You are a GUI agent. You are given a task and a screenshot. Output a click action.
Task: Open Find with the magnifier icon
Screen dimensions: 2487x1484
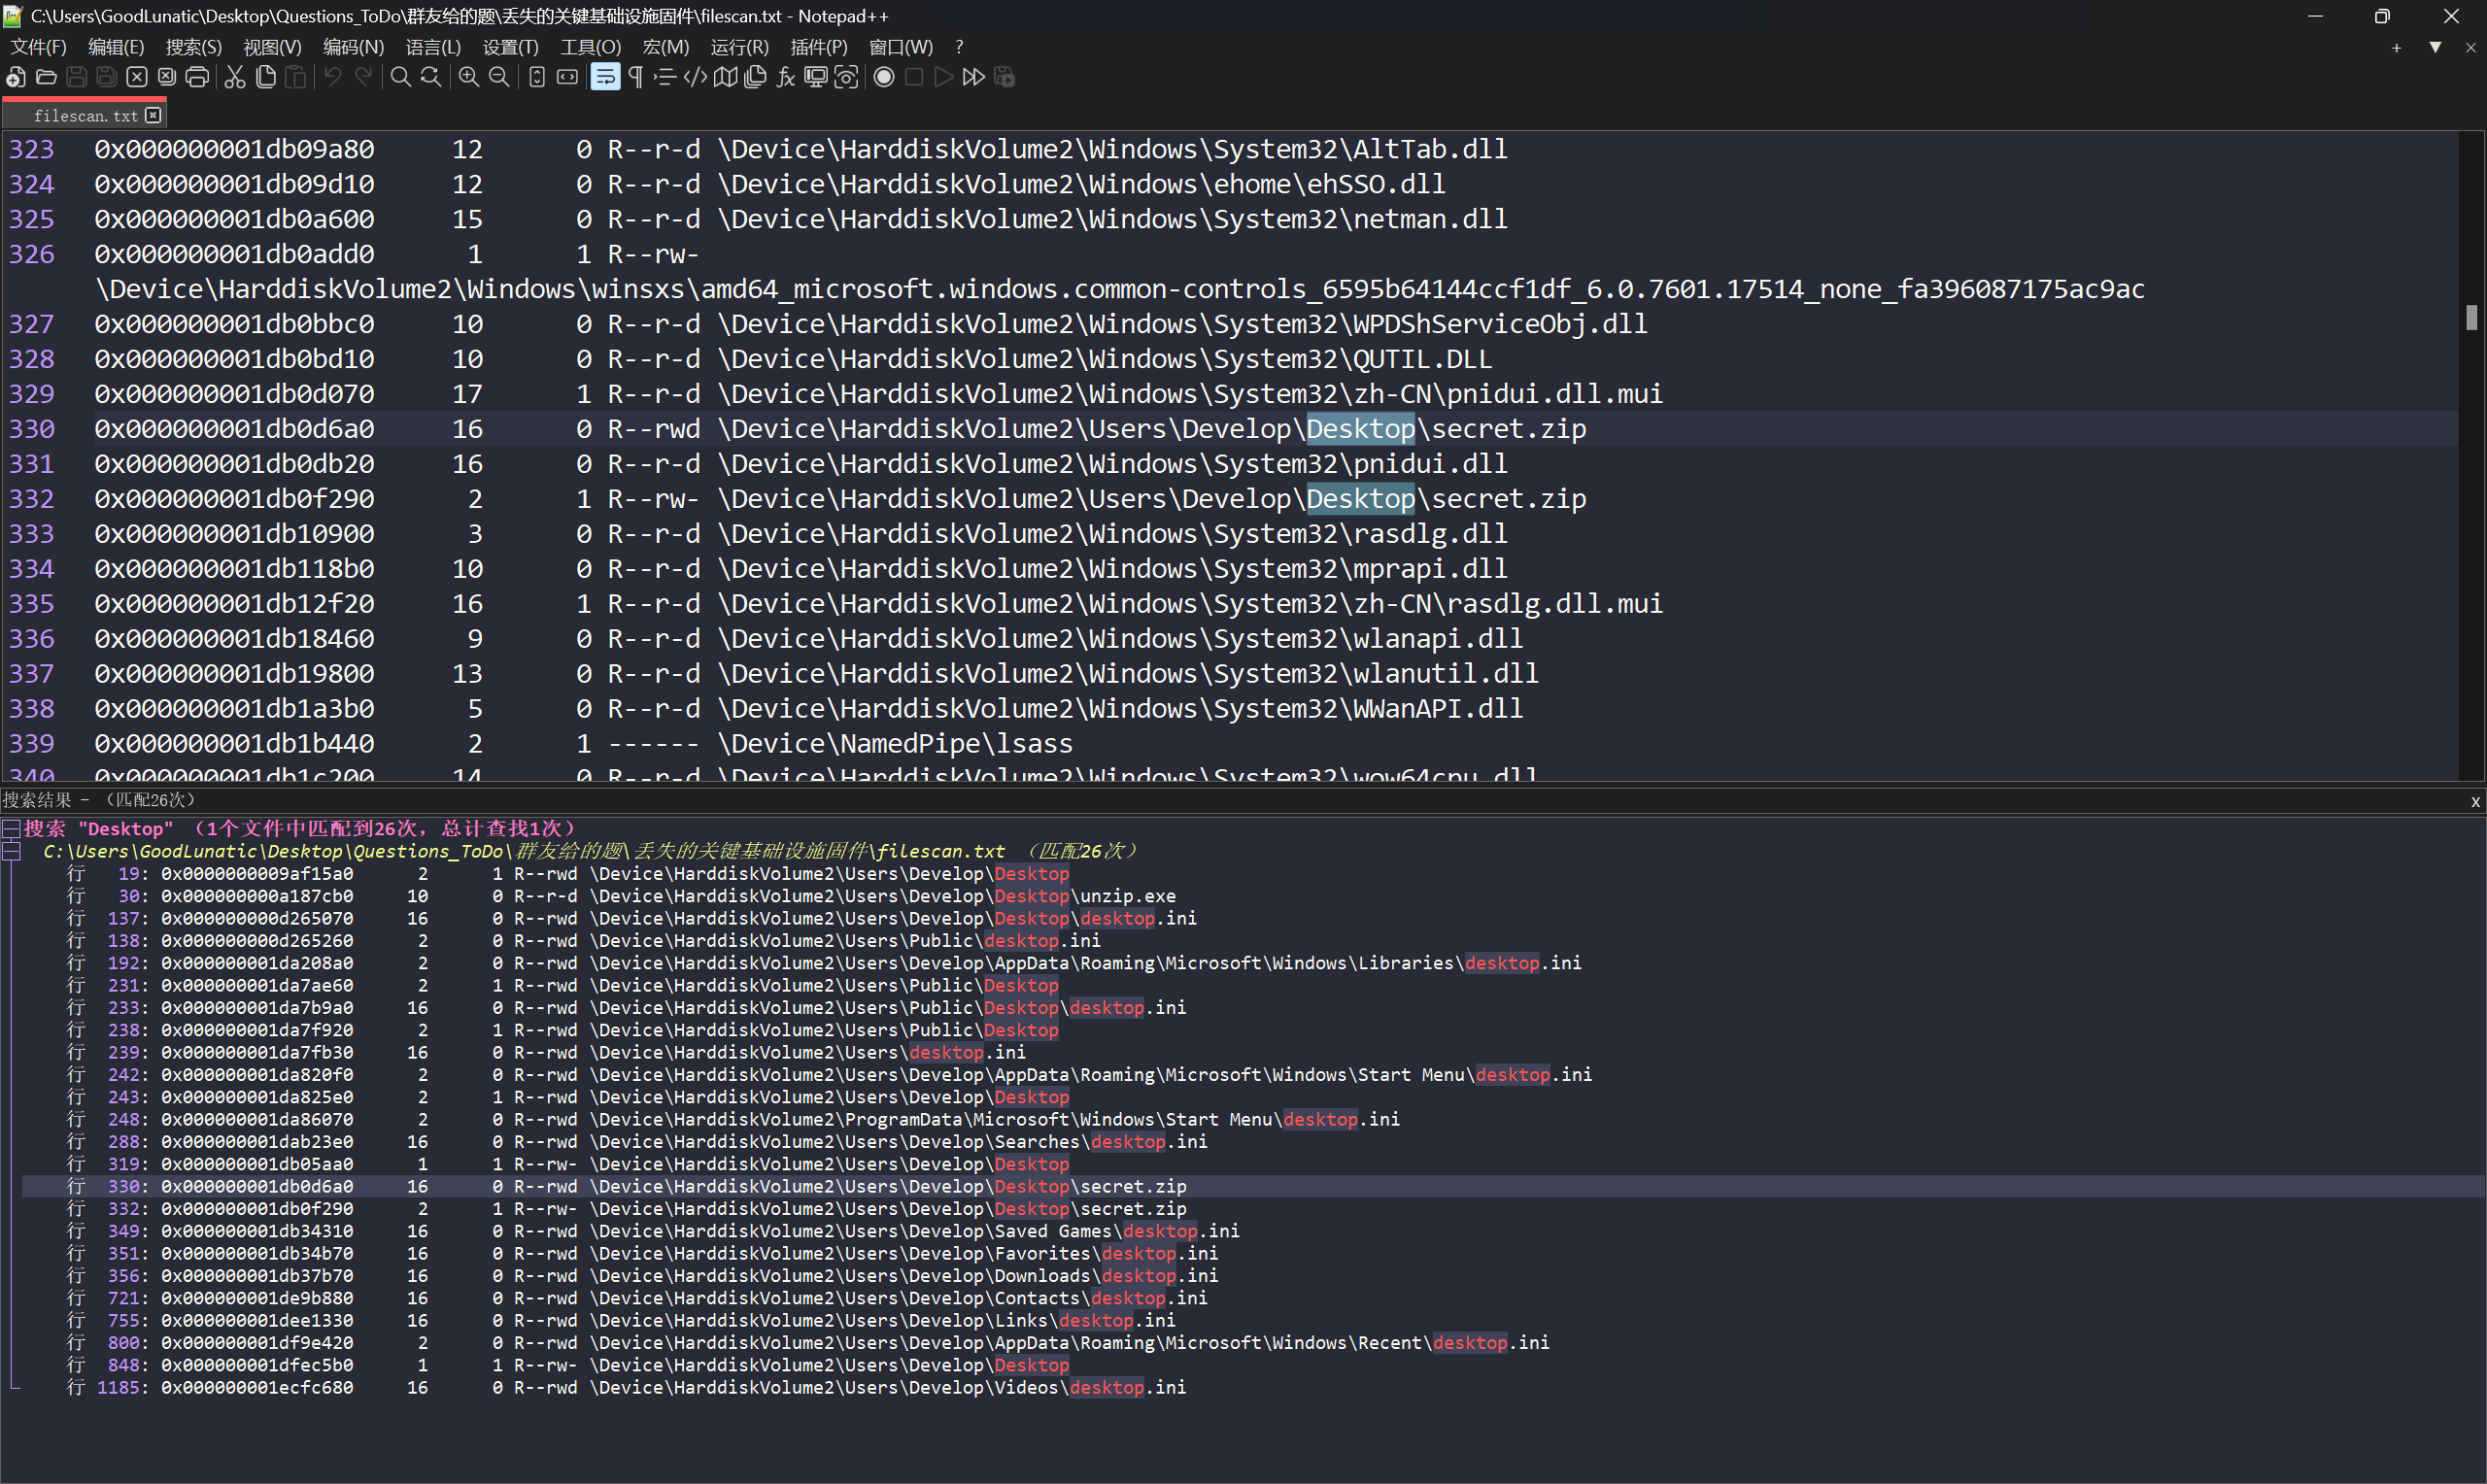[400, 77]
